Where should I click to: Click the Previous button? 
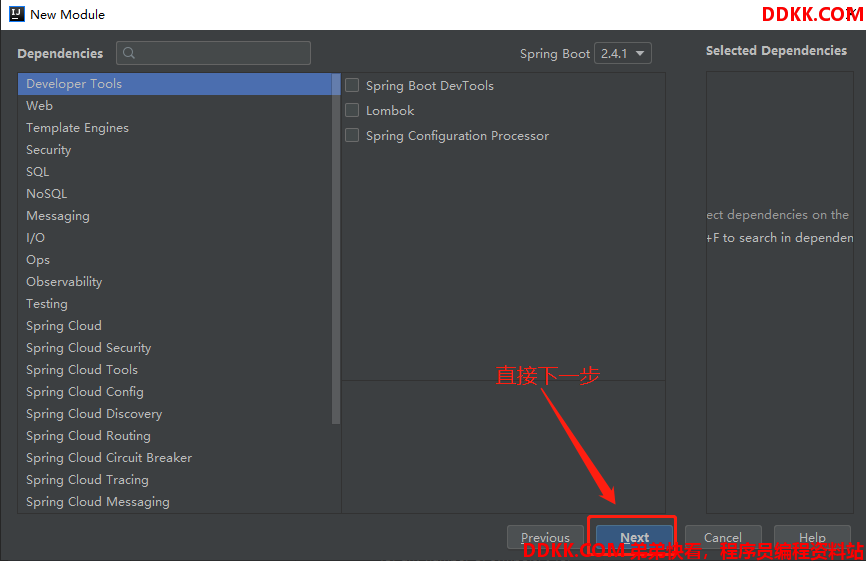(545, 537)
